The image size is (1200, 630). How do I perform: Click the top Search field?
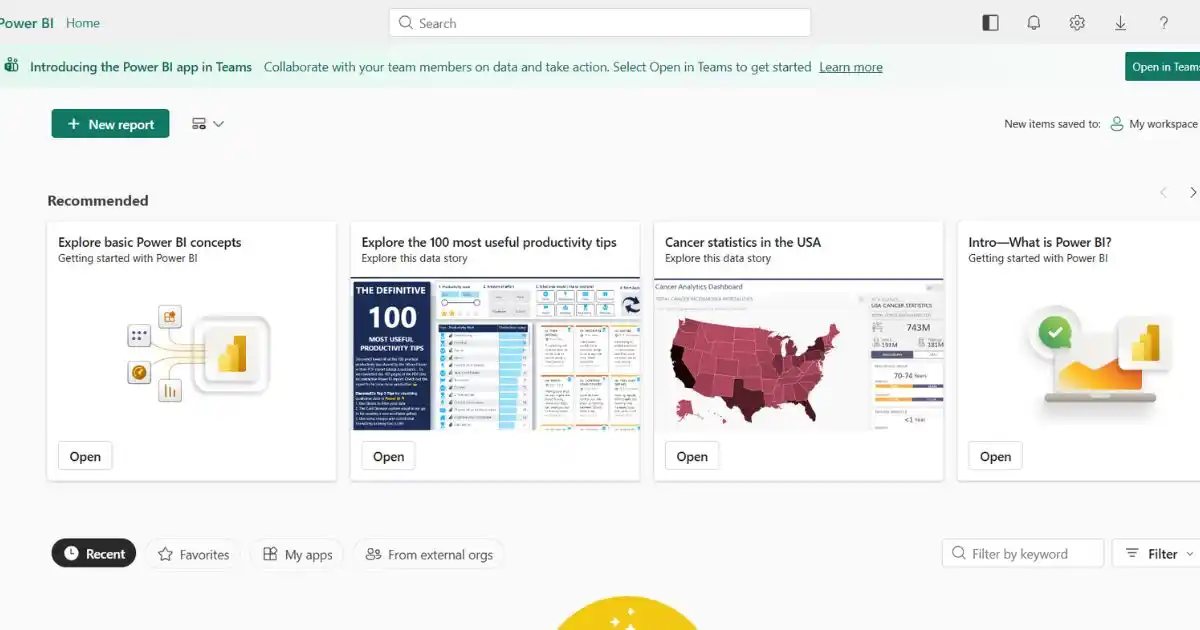click(x=600, y=23)
